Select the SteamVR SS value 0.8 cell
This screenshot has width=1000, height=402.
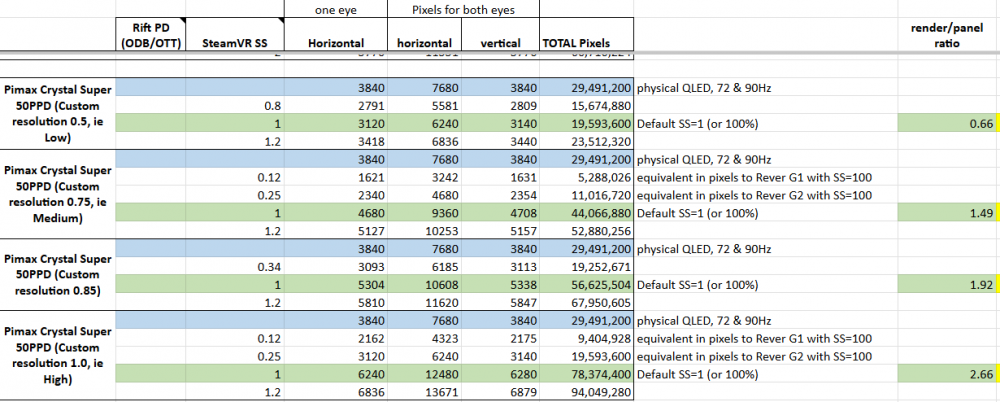[235, 105]
